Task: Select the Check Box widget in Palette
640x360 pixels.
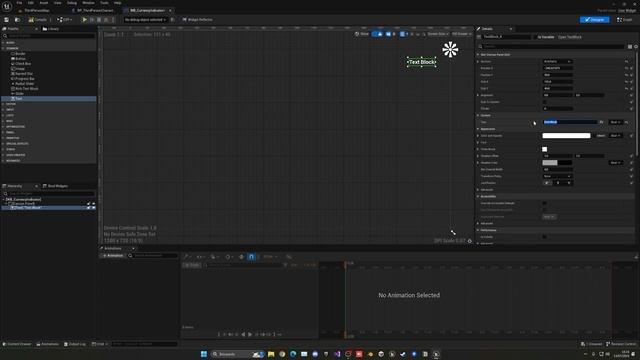Action: click(x=21, y=64)
